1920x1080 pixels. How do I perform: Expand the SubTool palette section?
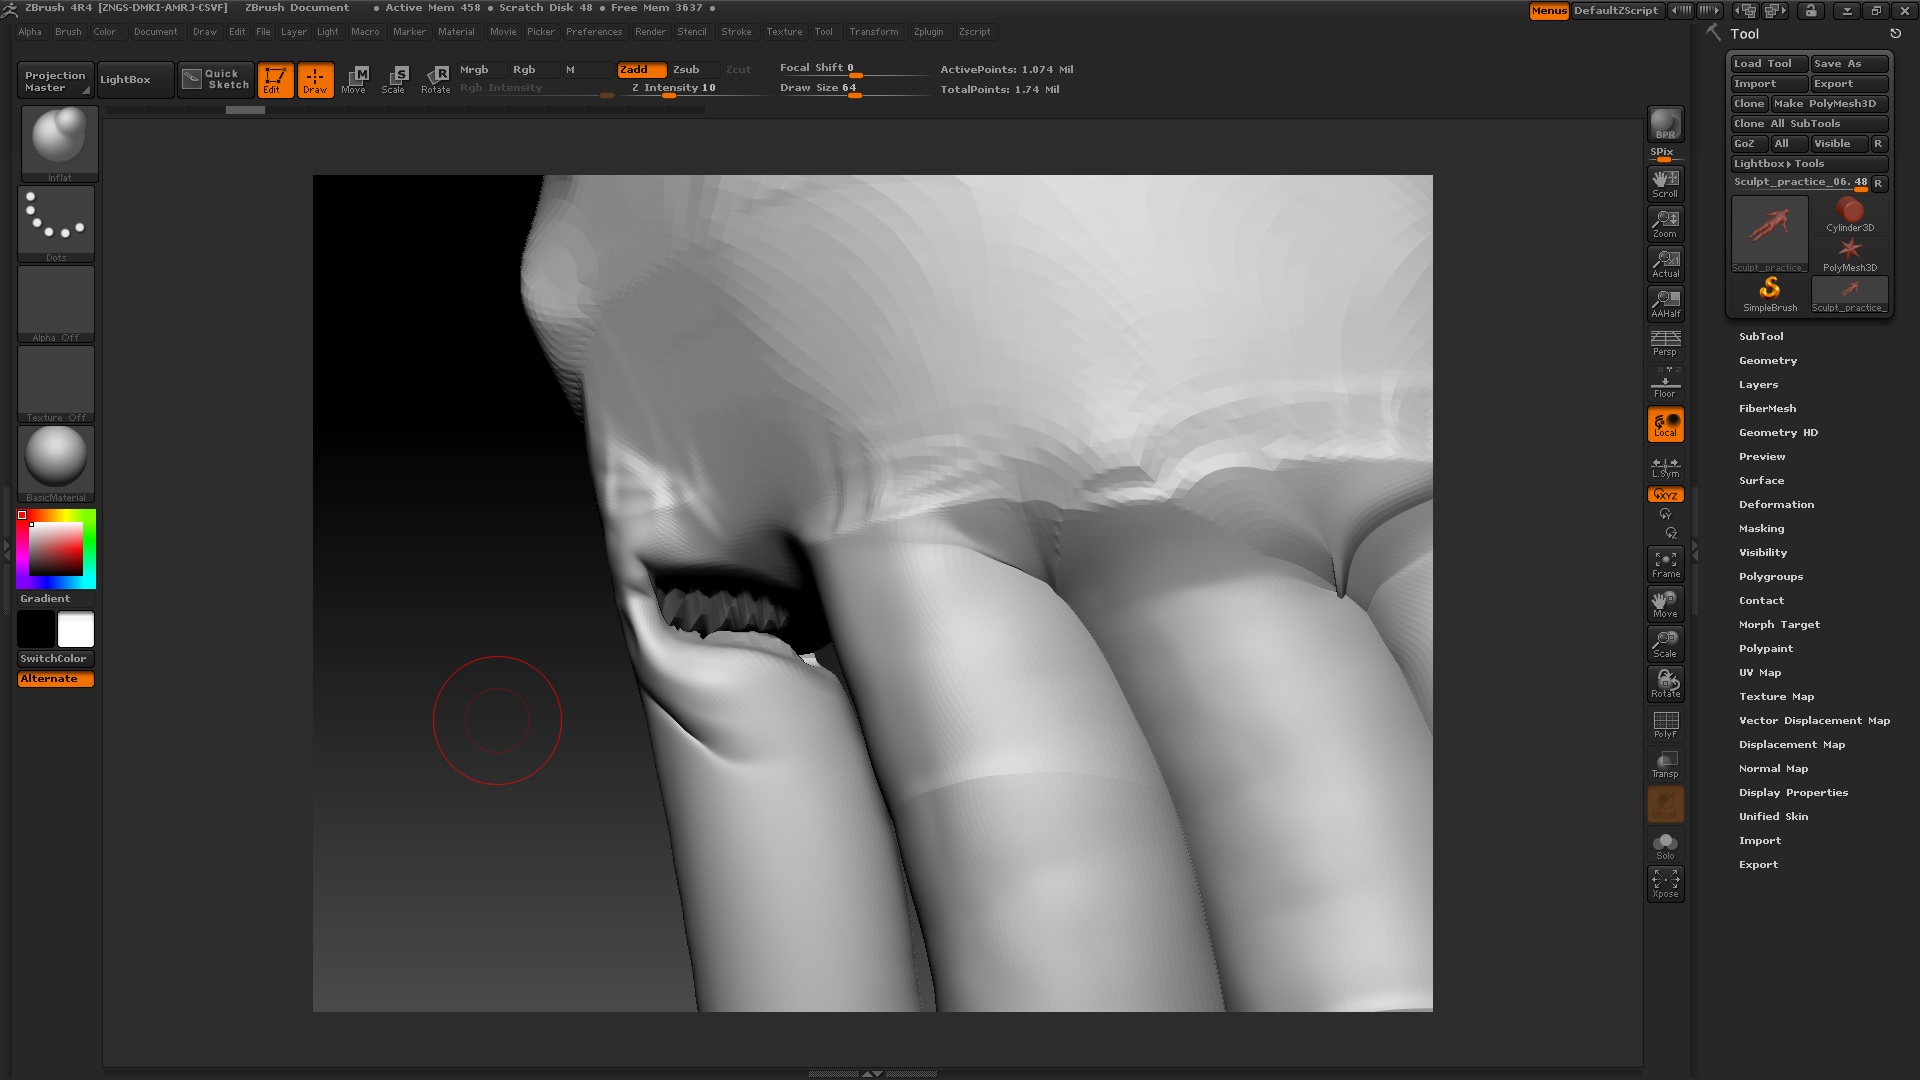[x=1760, y=336]
